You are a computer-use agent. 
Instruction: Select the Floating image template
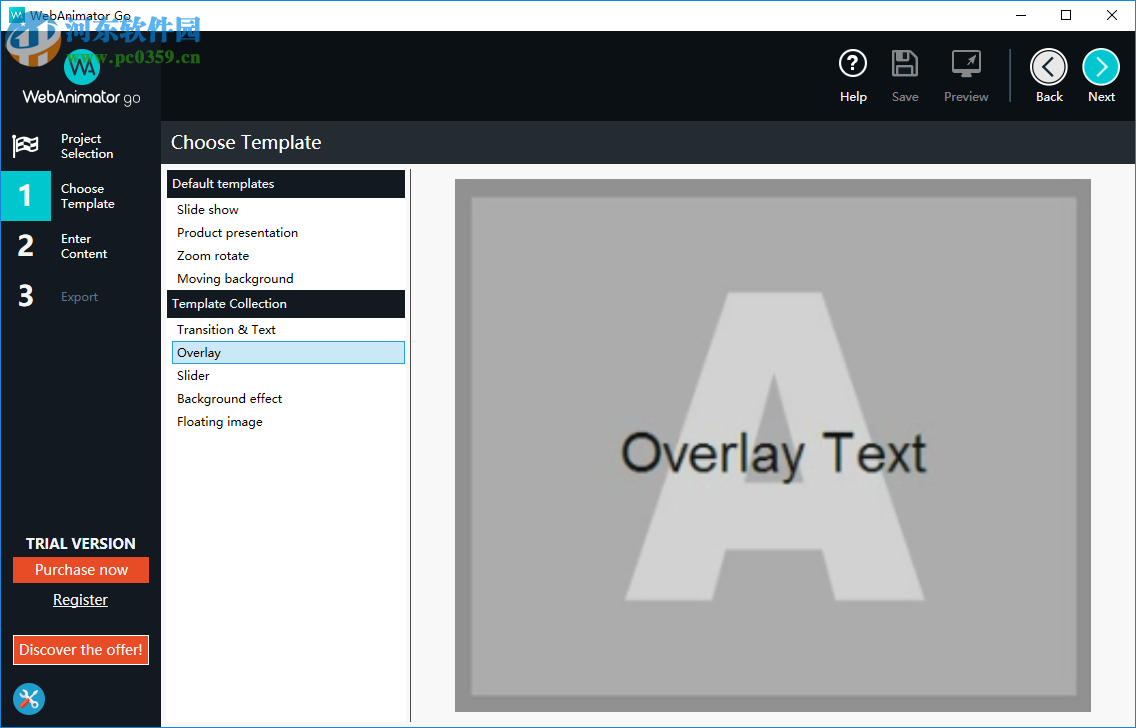pos(286,422)
